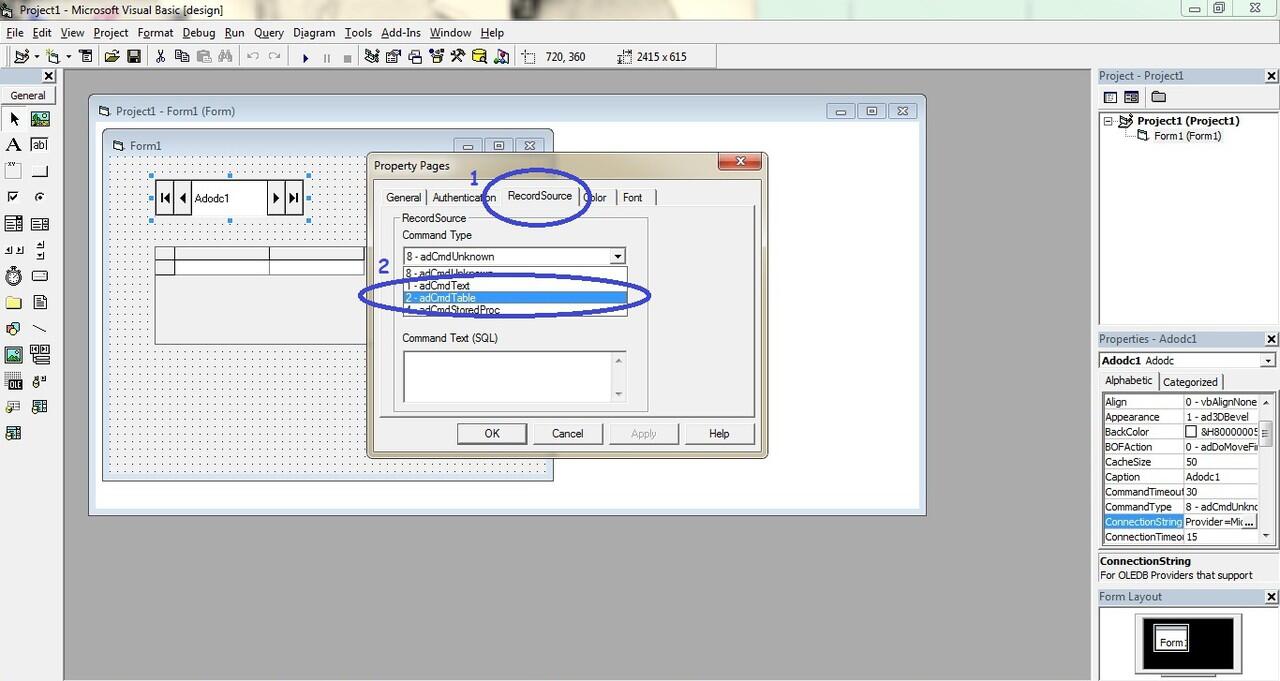The width and height of the screenshot is (1280, 681).
Task: Open the Command Type dropdown arrow
Action: (618, 257)
